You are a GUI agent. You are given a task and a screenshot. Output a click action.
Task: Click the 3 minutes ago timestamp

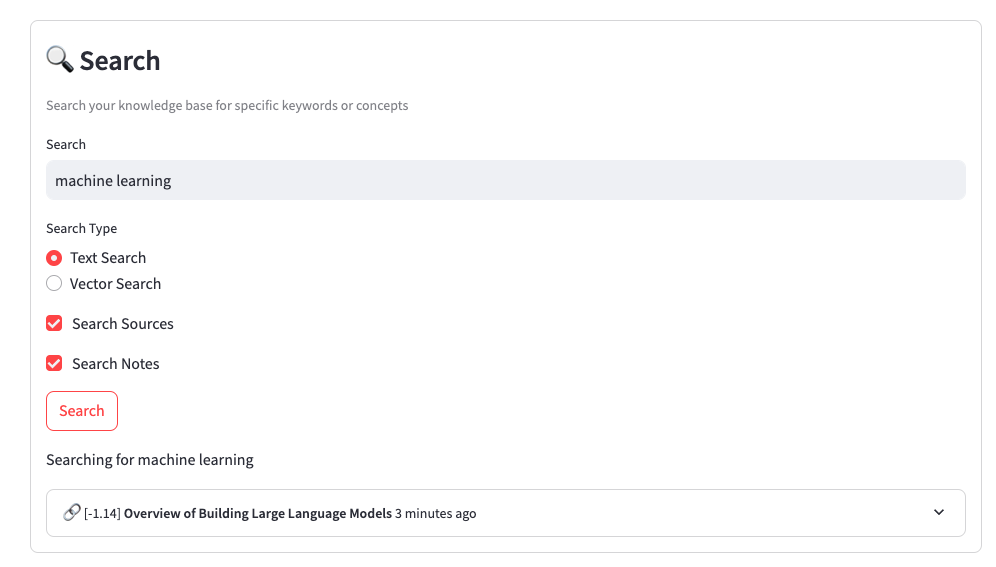(x=435, y=514)
